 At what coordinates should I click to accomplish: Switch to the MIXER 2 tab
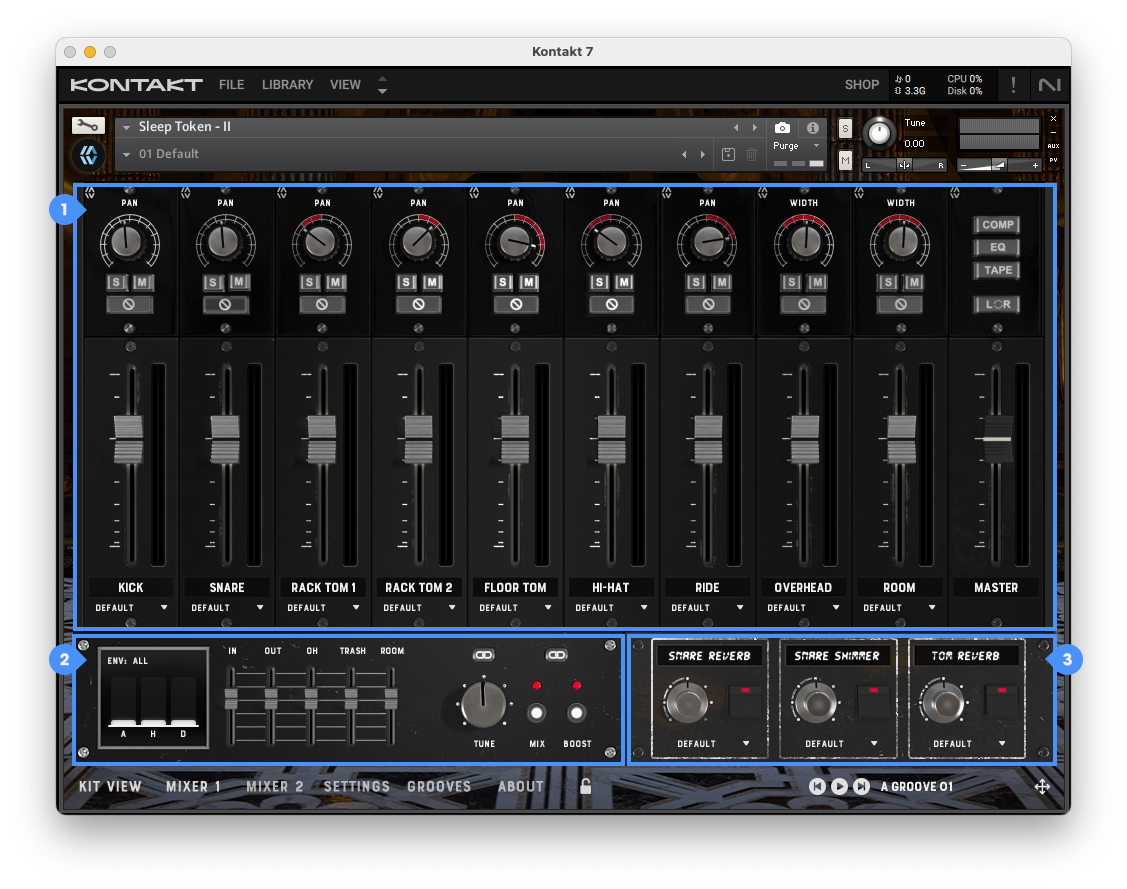click(x=274, y=787)
